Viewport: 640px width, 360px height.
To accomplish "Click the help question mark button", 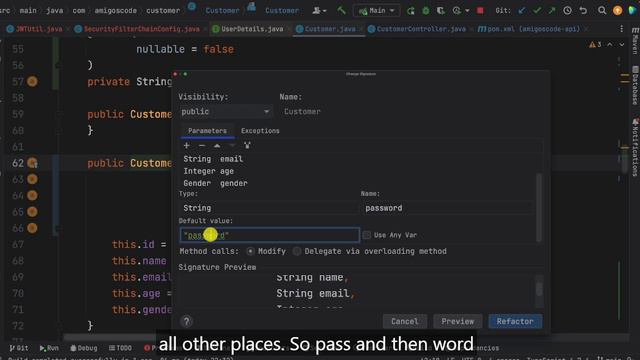I will pos(187,321).
